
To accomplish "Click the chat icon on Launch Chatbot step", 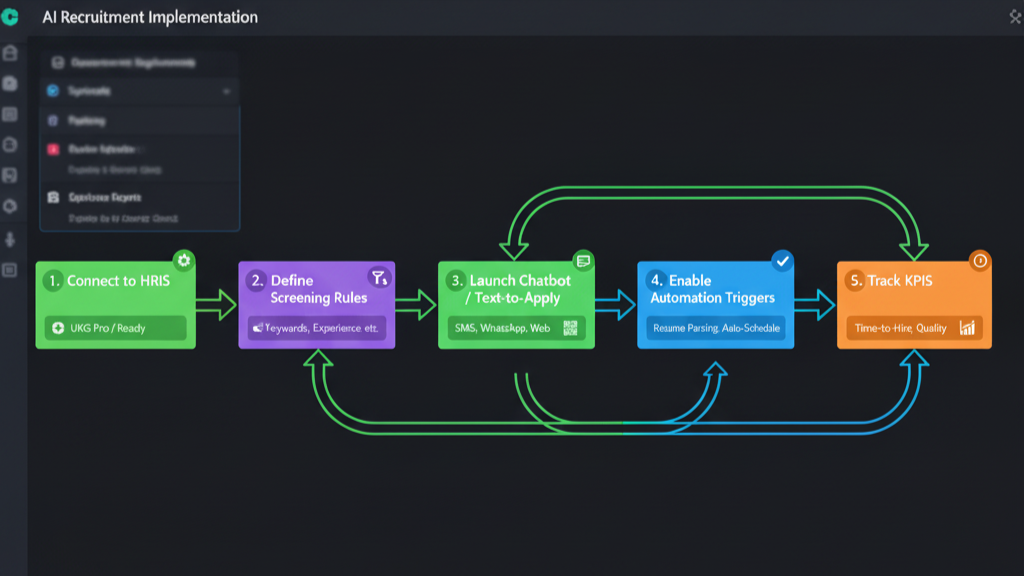I will (x=583, y=260).
